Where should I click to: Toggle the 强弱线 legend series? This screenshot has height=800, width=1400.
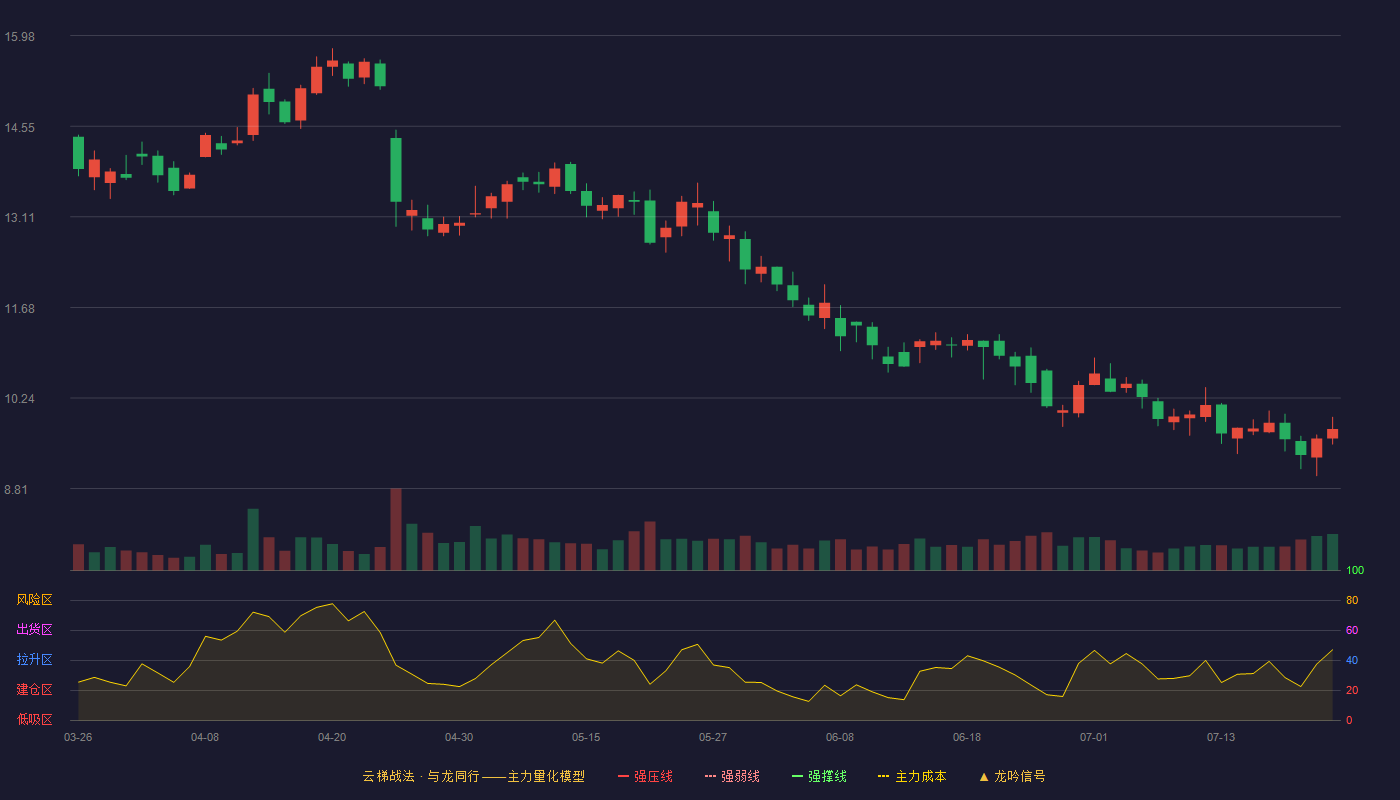coord(732,776)
